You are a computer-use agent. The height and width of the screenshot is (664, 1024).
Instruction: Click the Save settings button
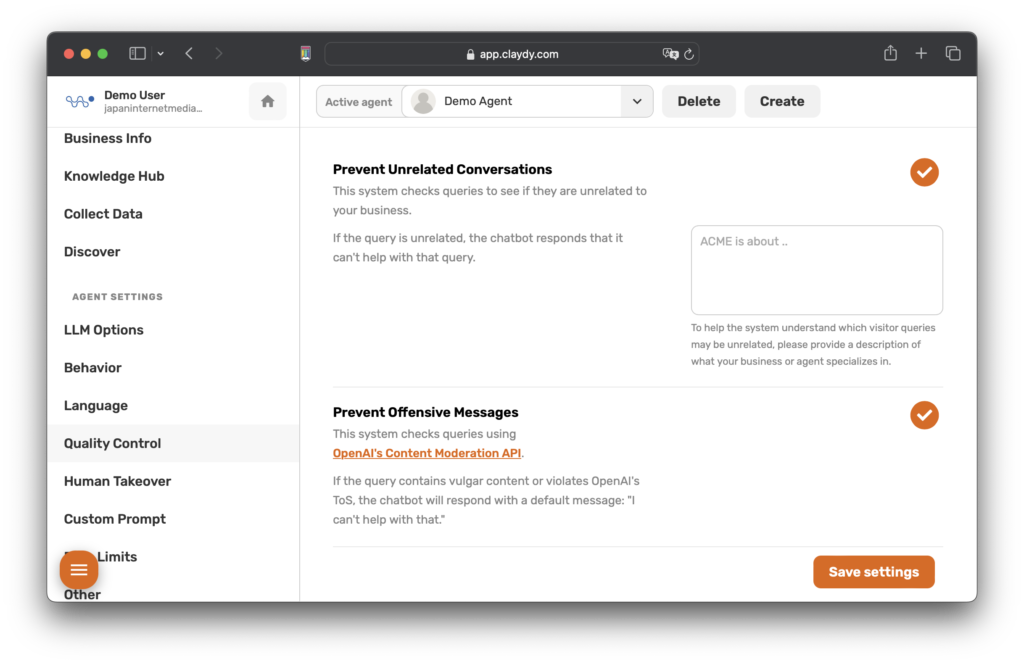pos(873,572)
